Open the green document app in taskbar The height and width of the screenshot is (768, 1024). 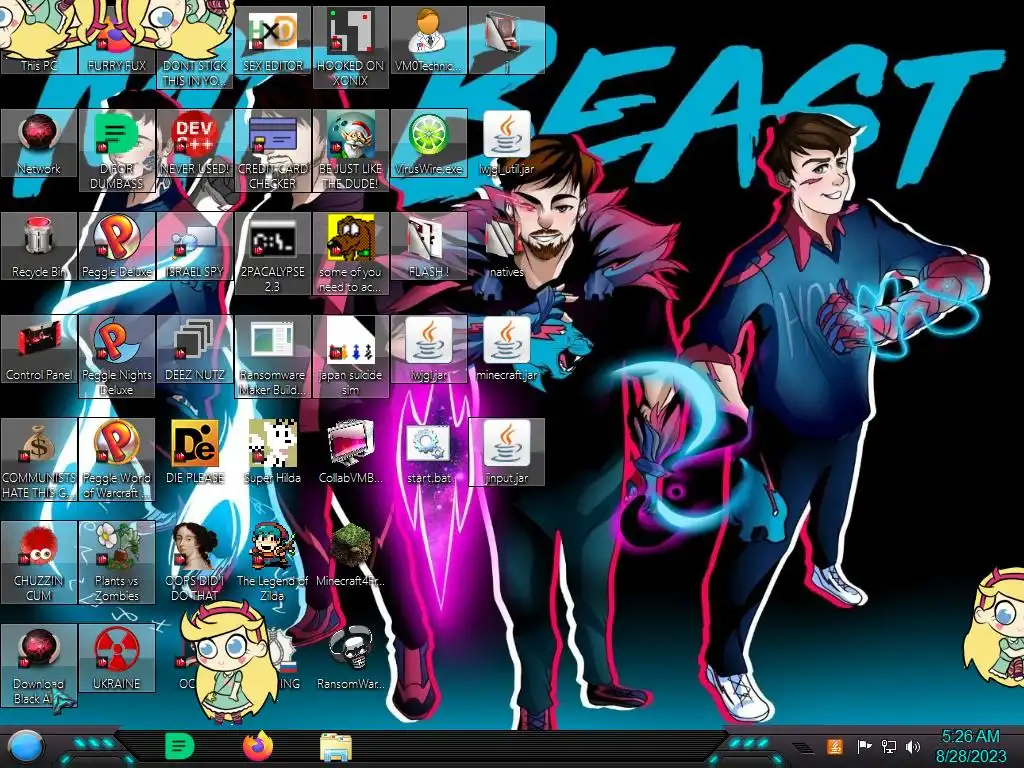tap(179, 746)
